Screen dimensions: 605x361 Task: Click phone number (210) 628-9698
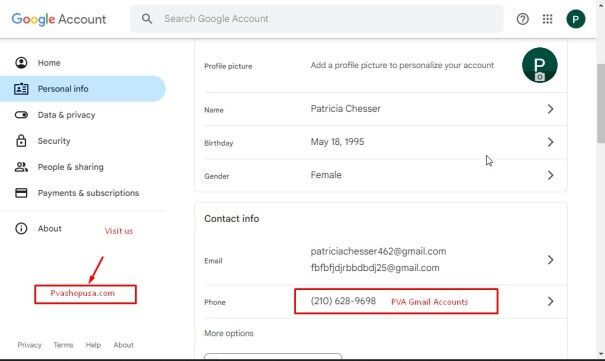point(343,301)
